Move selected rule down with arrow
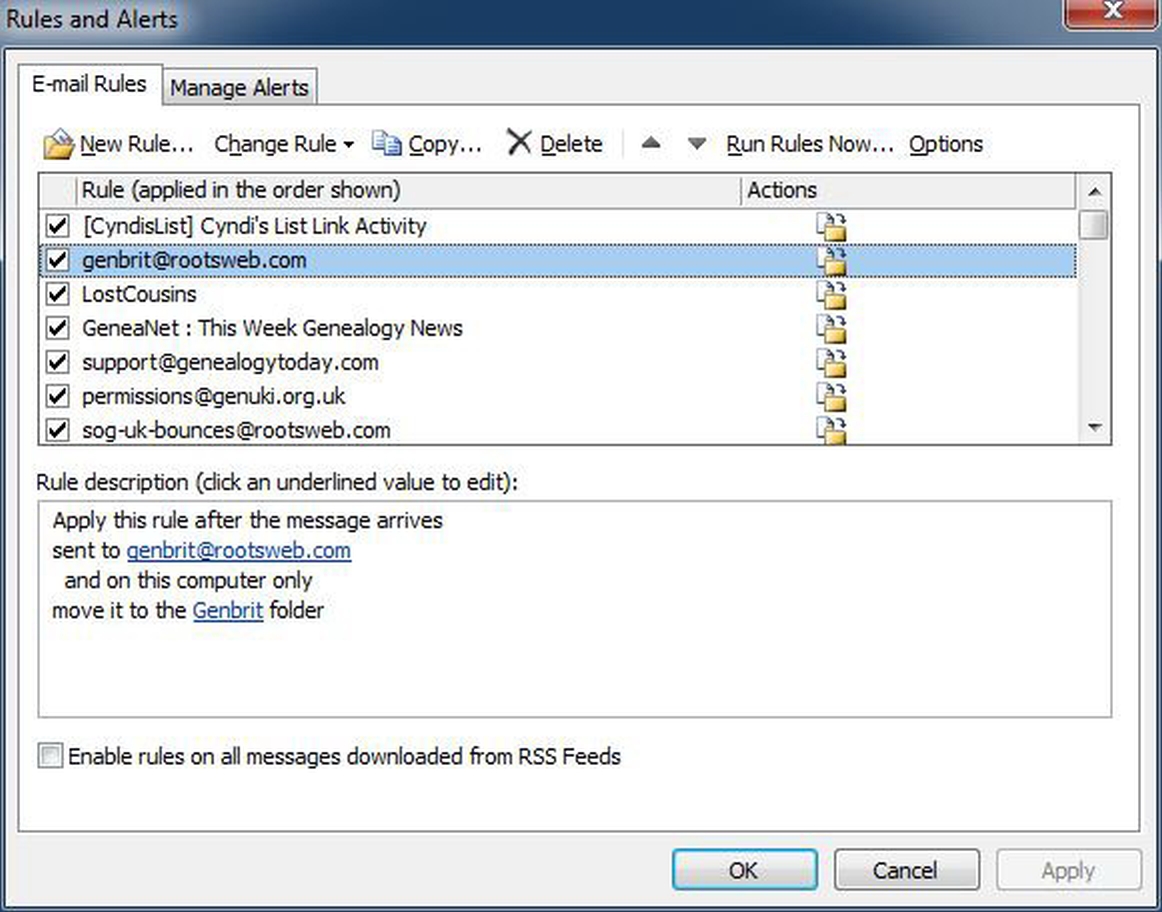 click(x=696, y=143)
